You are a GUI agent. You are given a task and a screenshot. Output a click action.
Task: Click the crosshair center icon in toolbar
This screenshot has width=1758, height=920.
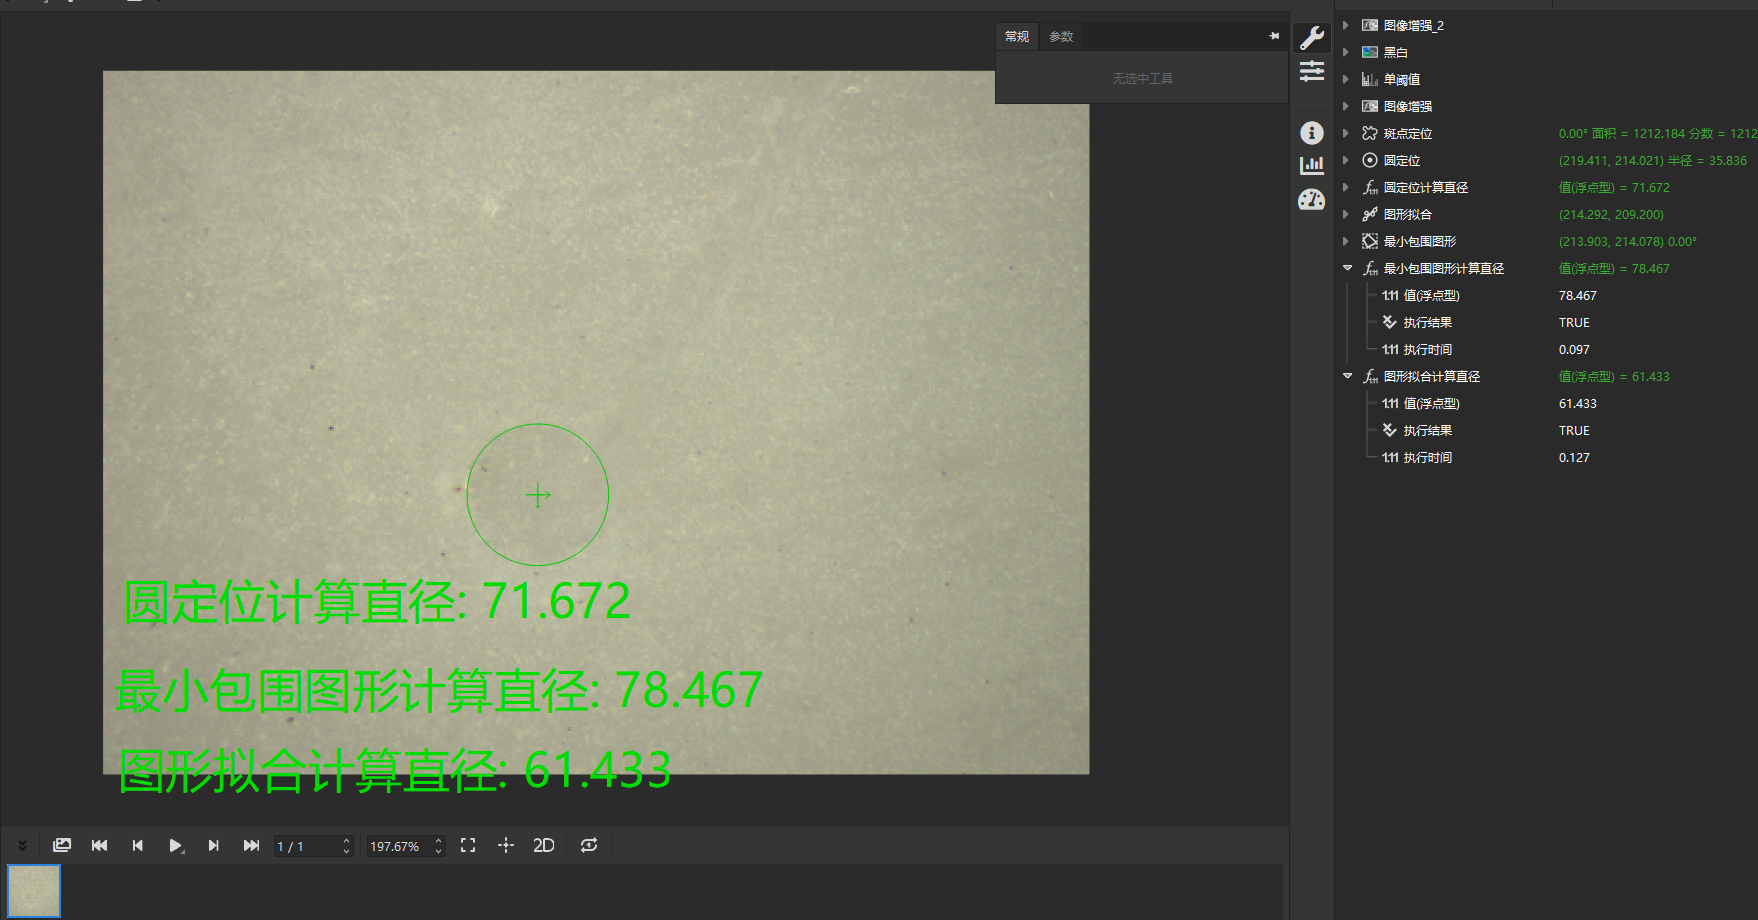[506, 846]
